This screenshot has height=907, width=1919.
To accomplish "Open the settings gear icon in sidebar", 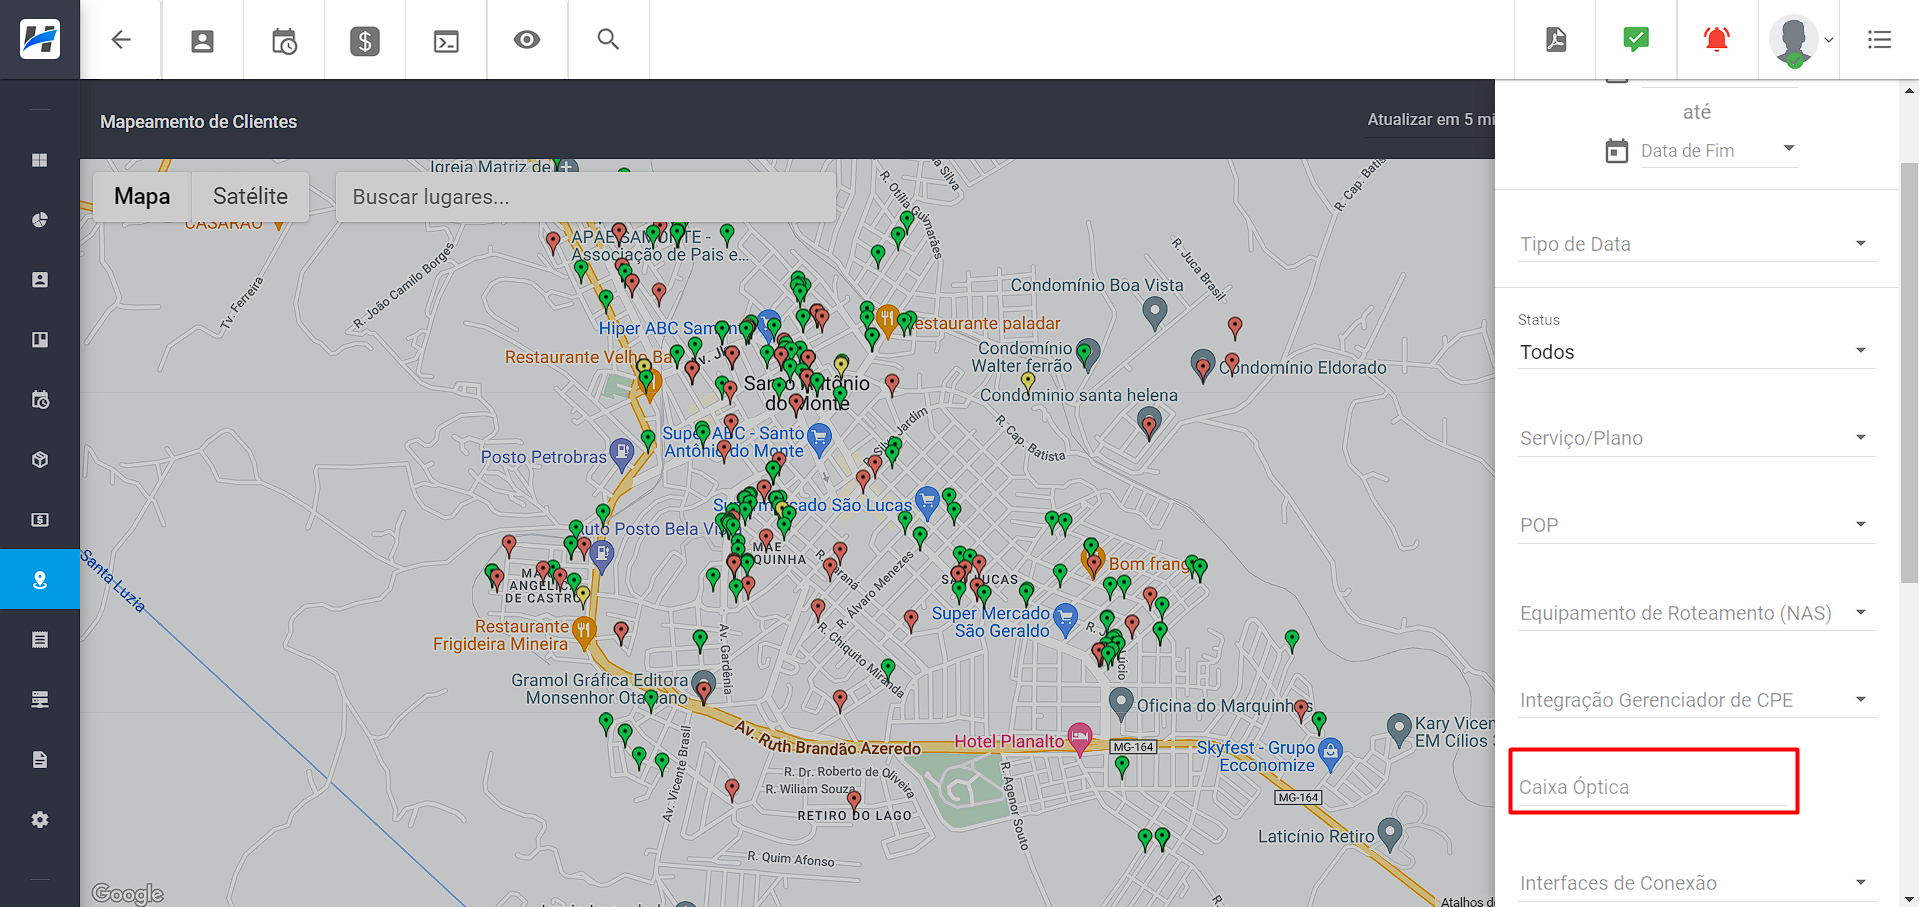I will (x=40, y=820).
